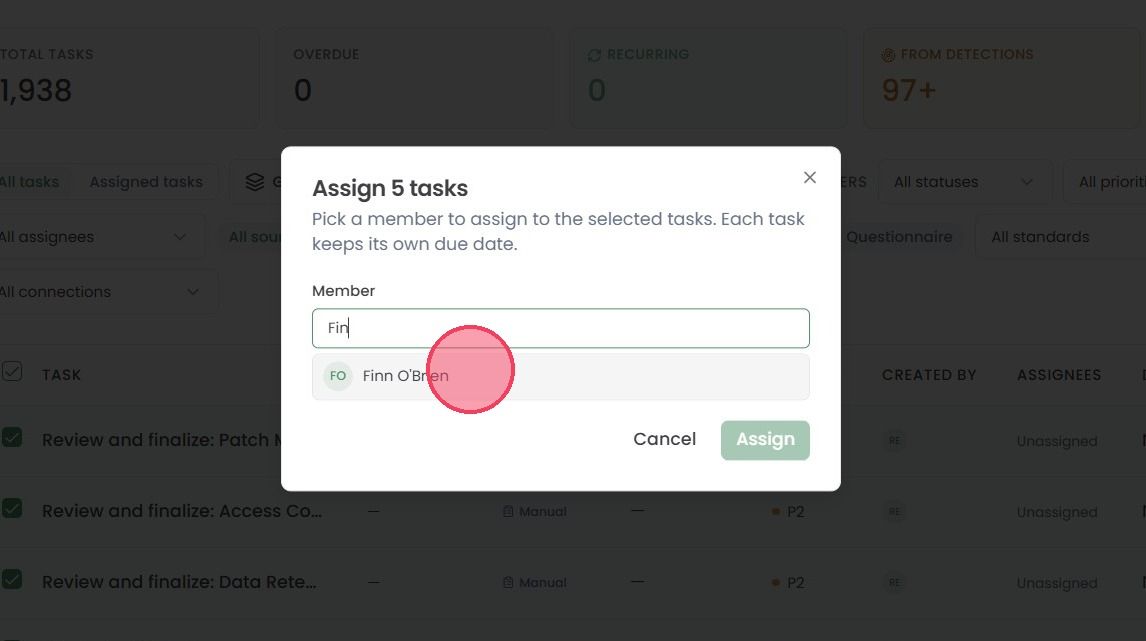Toggle the select-all tasks checkbox

point(12,371)
